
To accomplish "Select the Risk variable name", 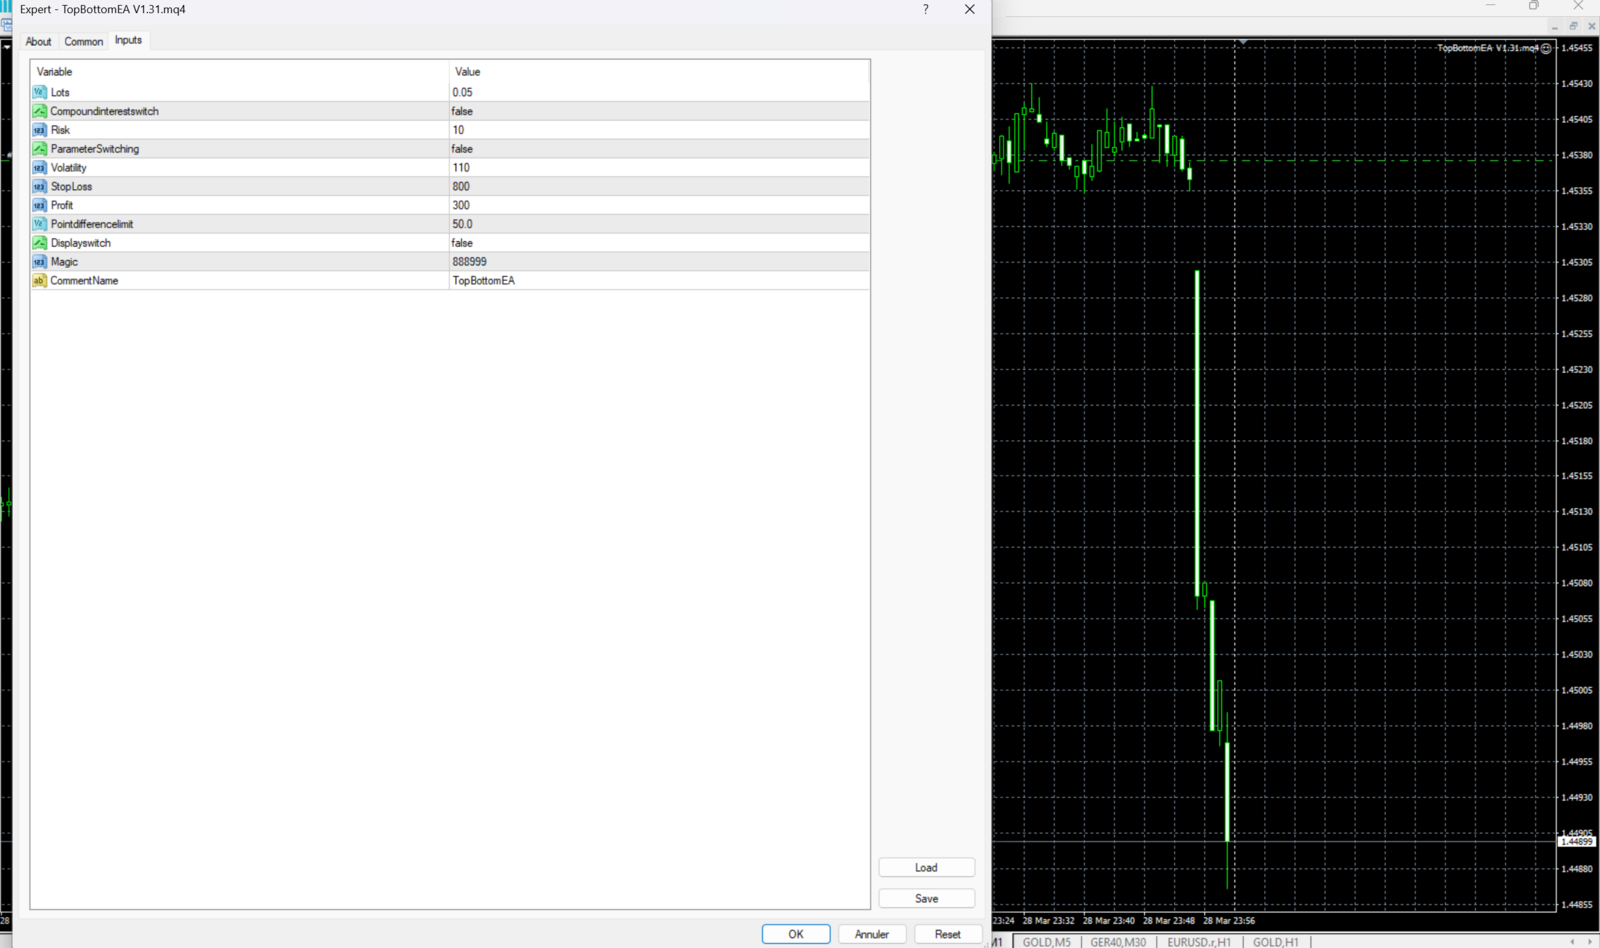I will 61,130.
